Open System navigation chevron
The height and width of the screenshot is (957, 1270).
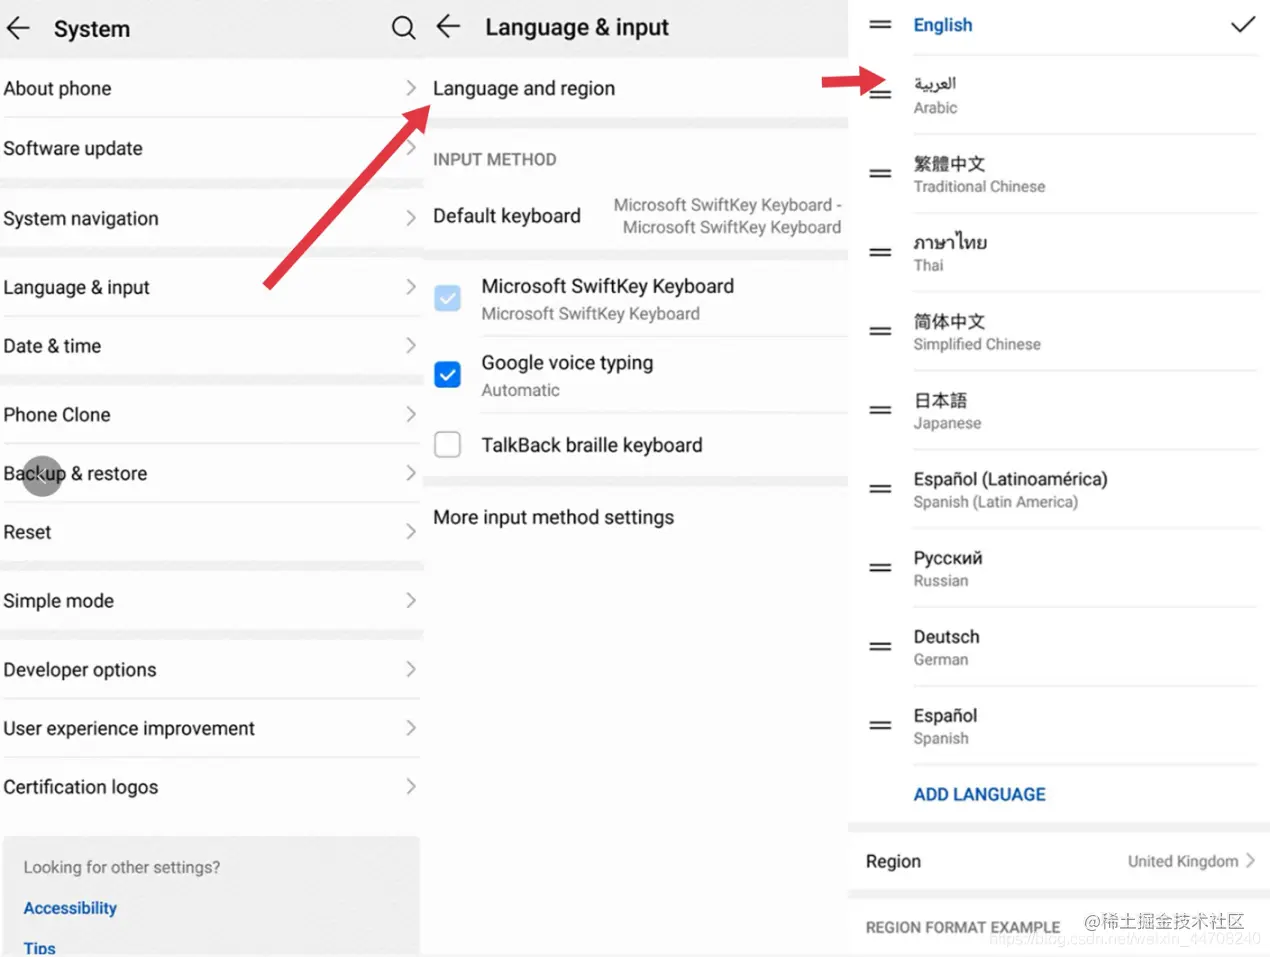coord(410,218)
